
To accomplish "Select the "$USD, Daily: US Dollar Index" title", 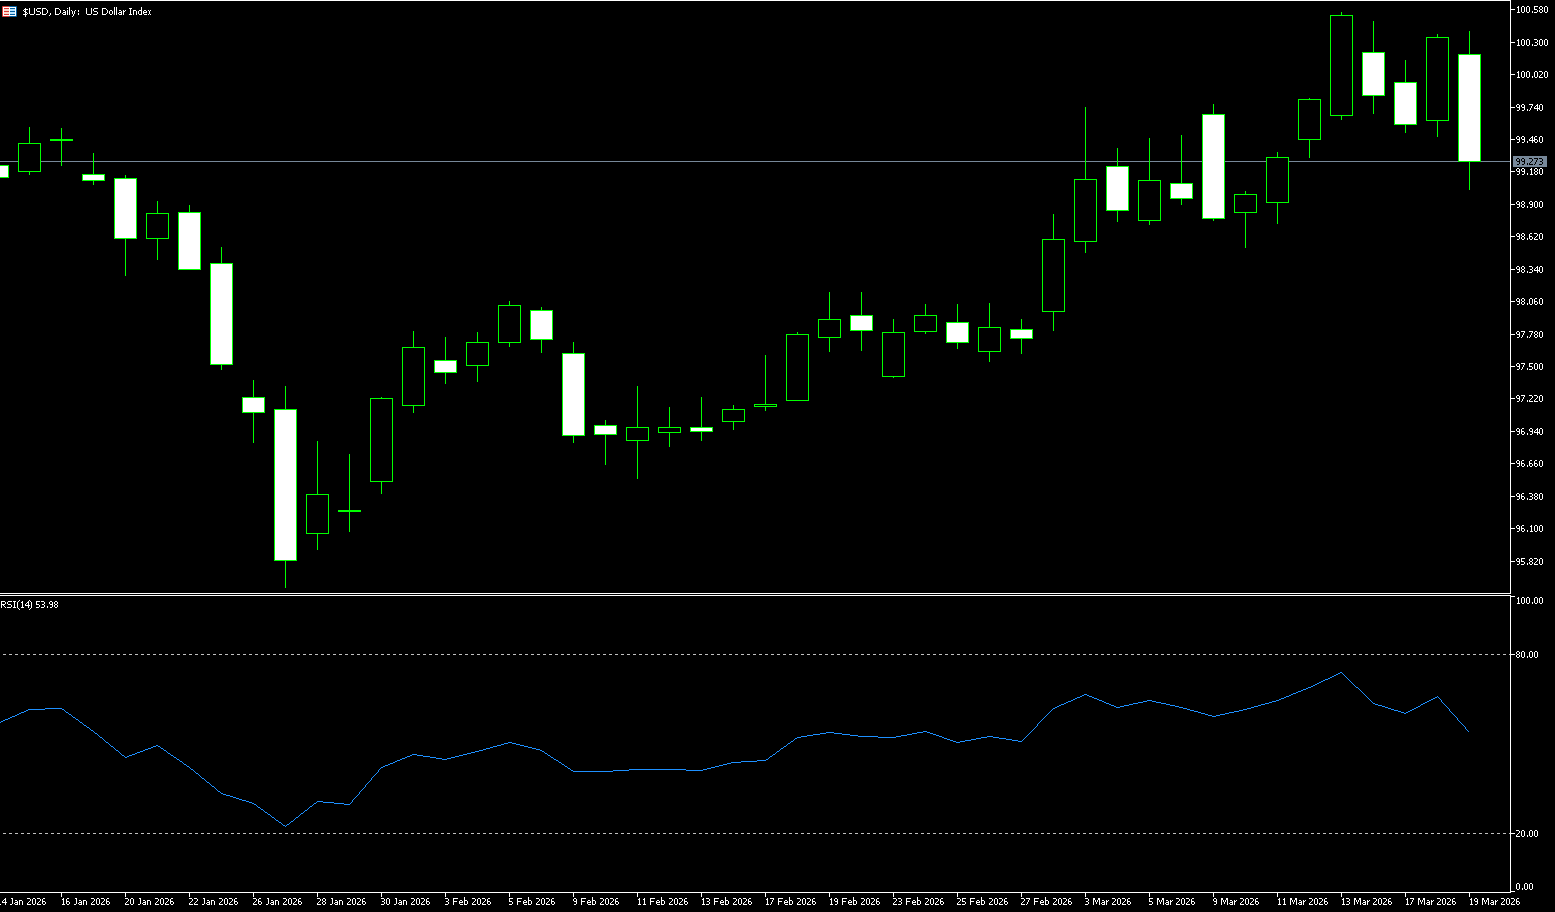I will 87,12.
